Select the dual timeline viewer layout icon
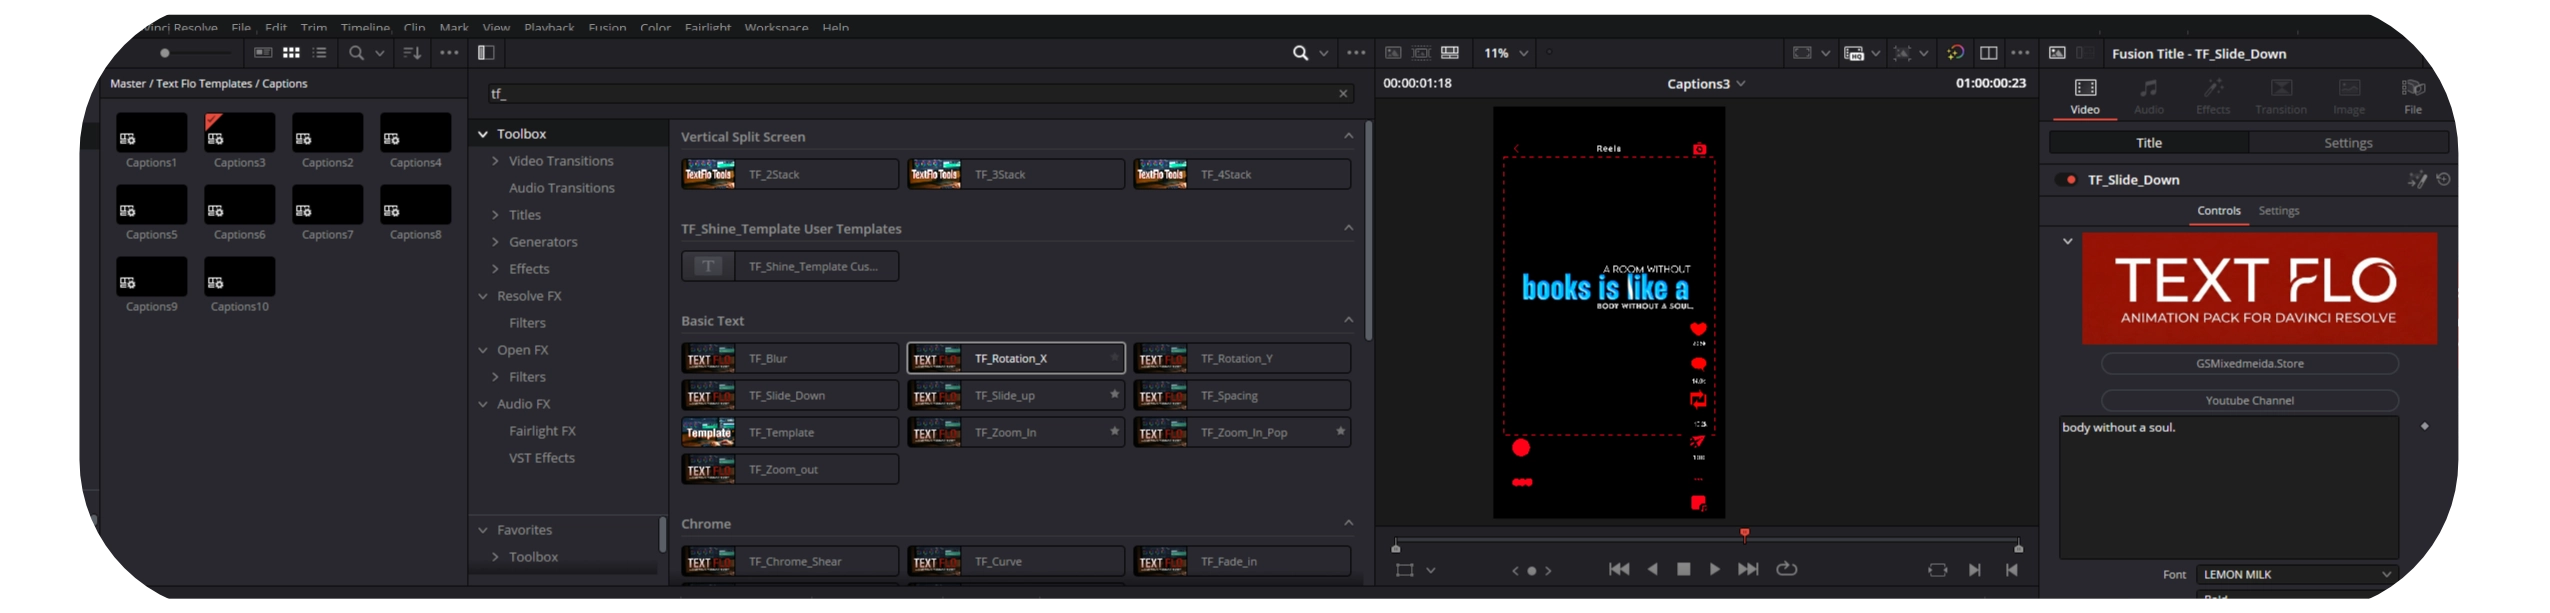2550x613 pixels. coord(1450,53)
